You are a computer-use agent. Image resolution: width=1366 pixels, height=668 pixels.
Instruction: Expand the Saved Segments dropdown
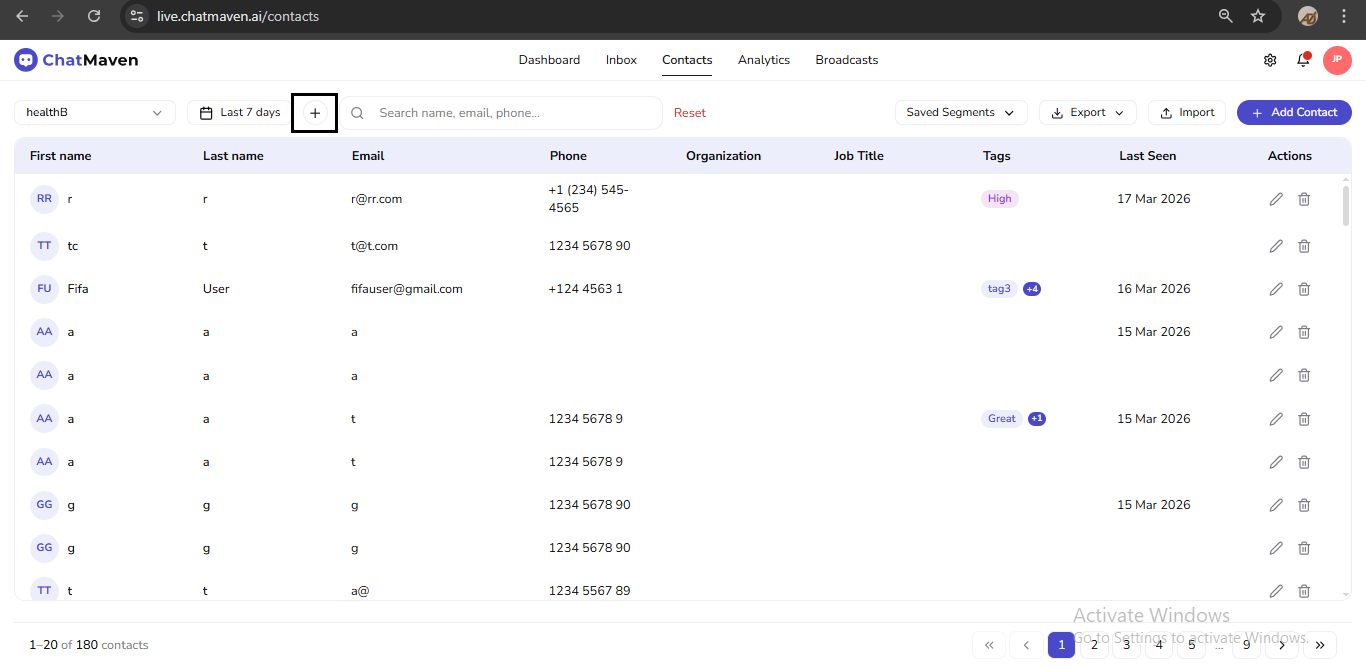point(960,112)
